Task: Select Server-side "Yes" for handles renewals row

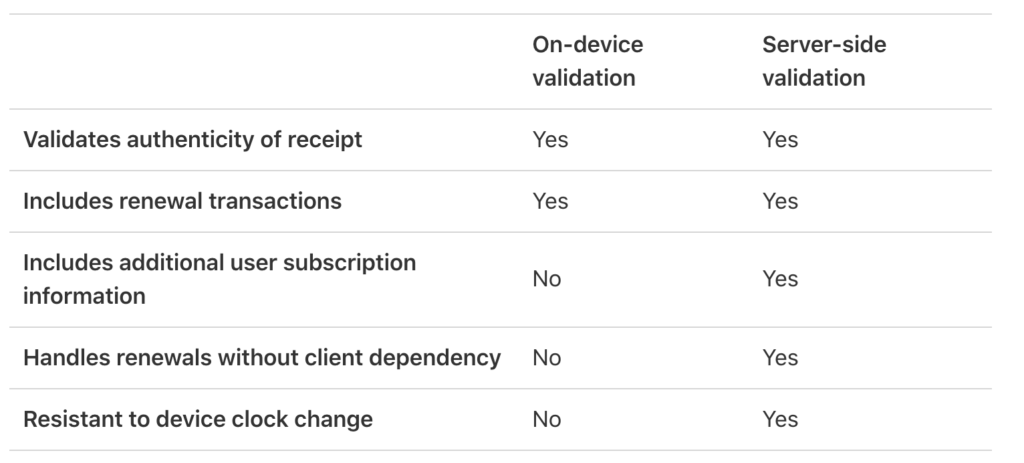Action: point(780,357)
